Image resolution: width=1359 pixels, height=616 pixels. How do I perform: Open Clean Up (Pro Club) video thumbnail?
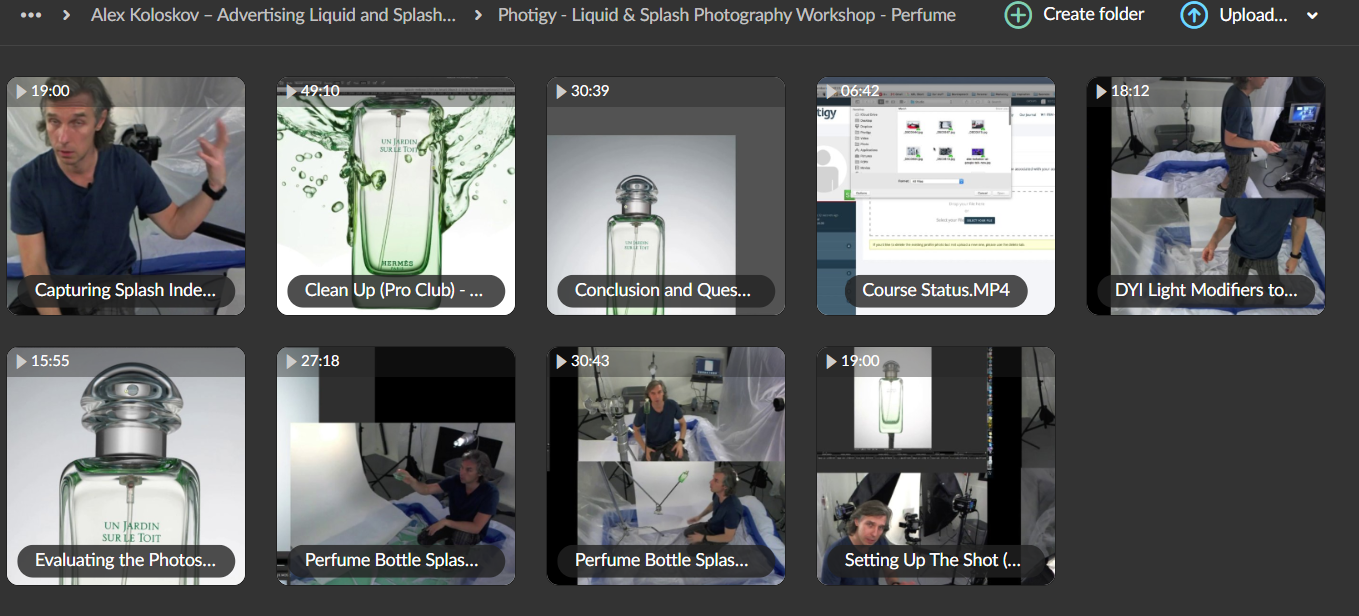click(x=395, y=195)
